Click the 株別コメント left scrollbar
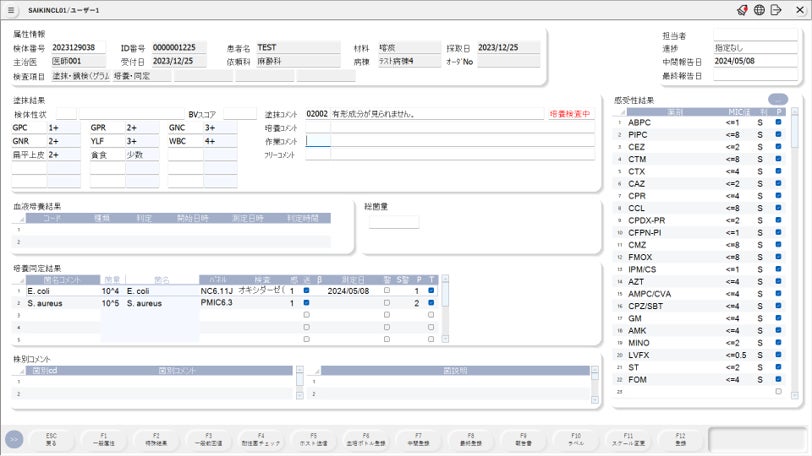This screenshot has height=456, width=812. click(300, 383)
